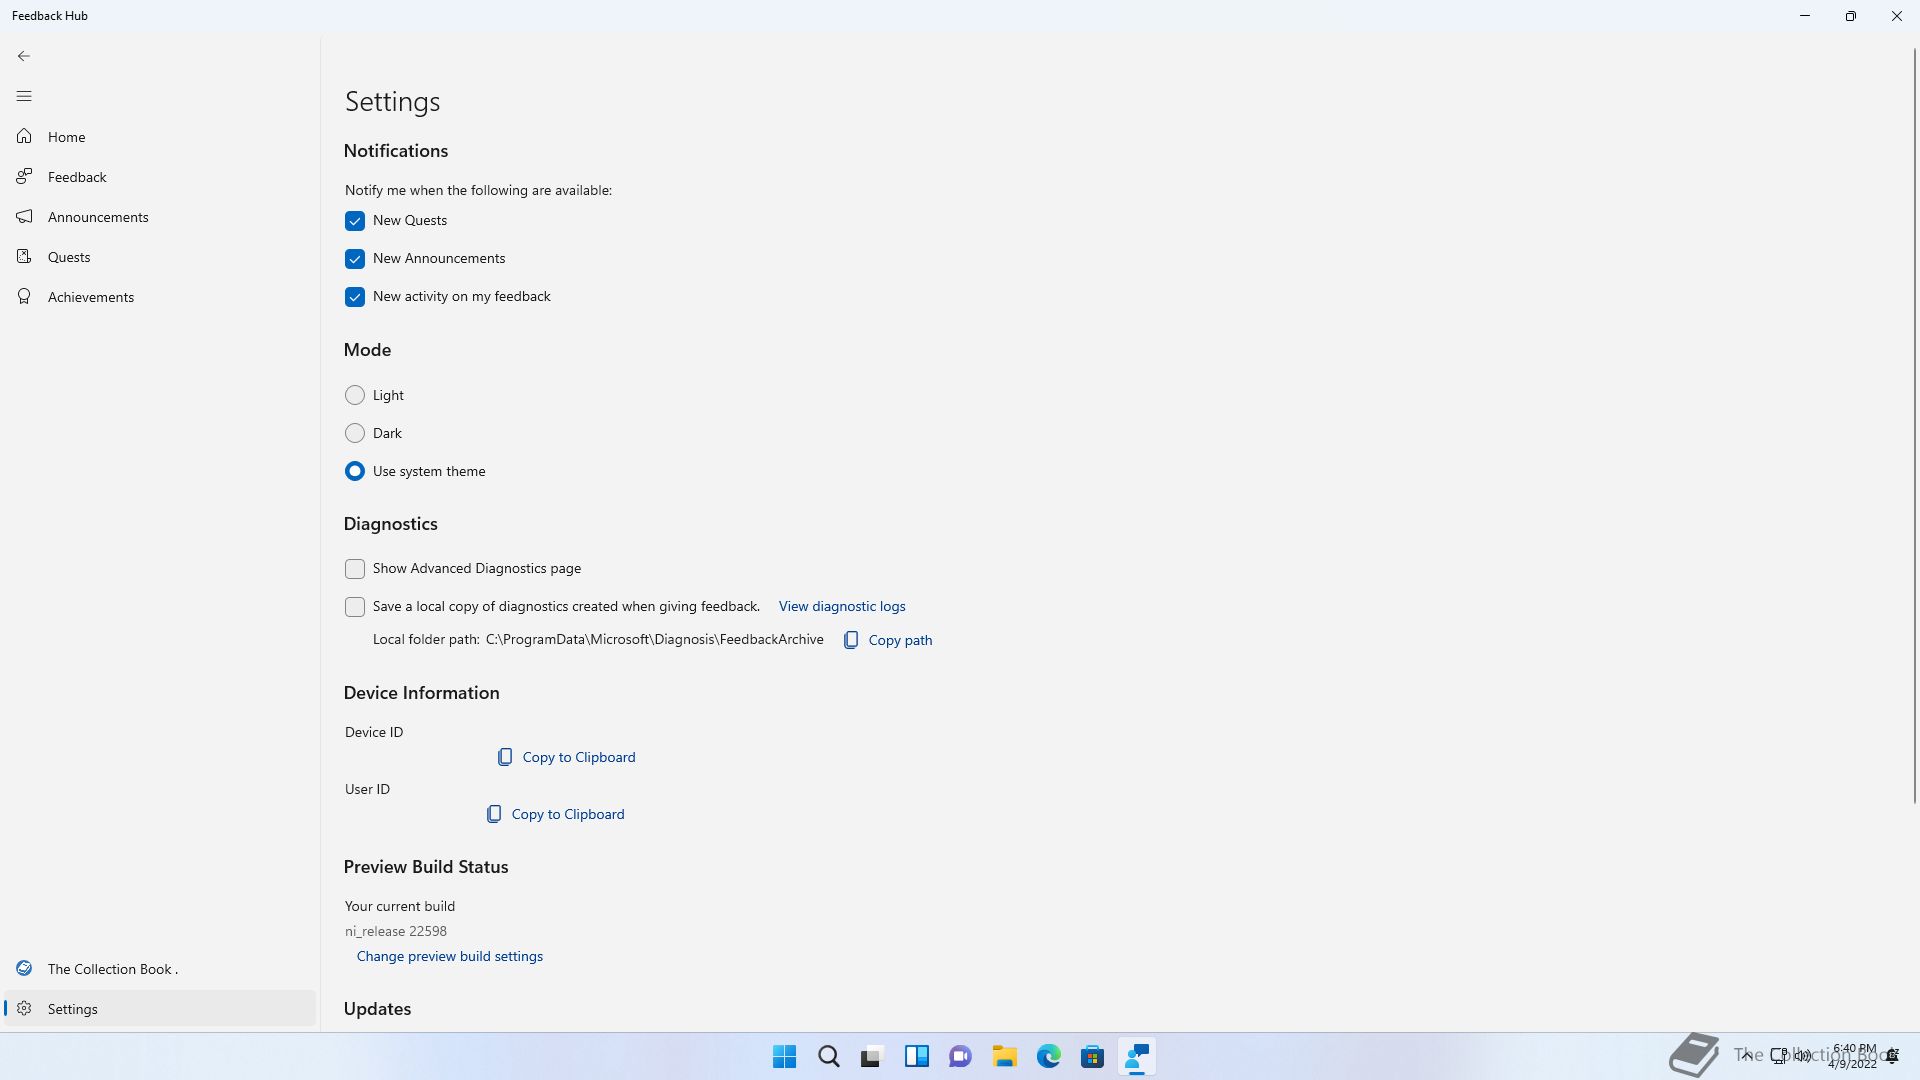This screenshot has height=1080, width=1920.
Task: Open Task View on the taskbar
Action: [x=873, y=1056]
